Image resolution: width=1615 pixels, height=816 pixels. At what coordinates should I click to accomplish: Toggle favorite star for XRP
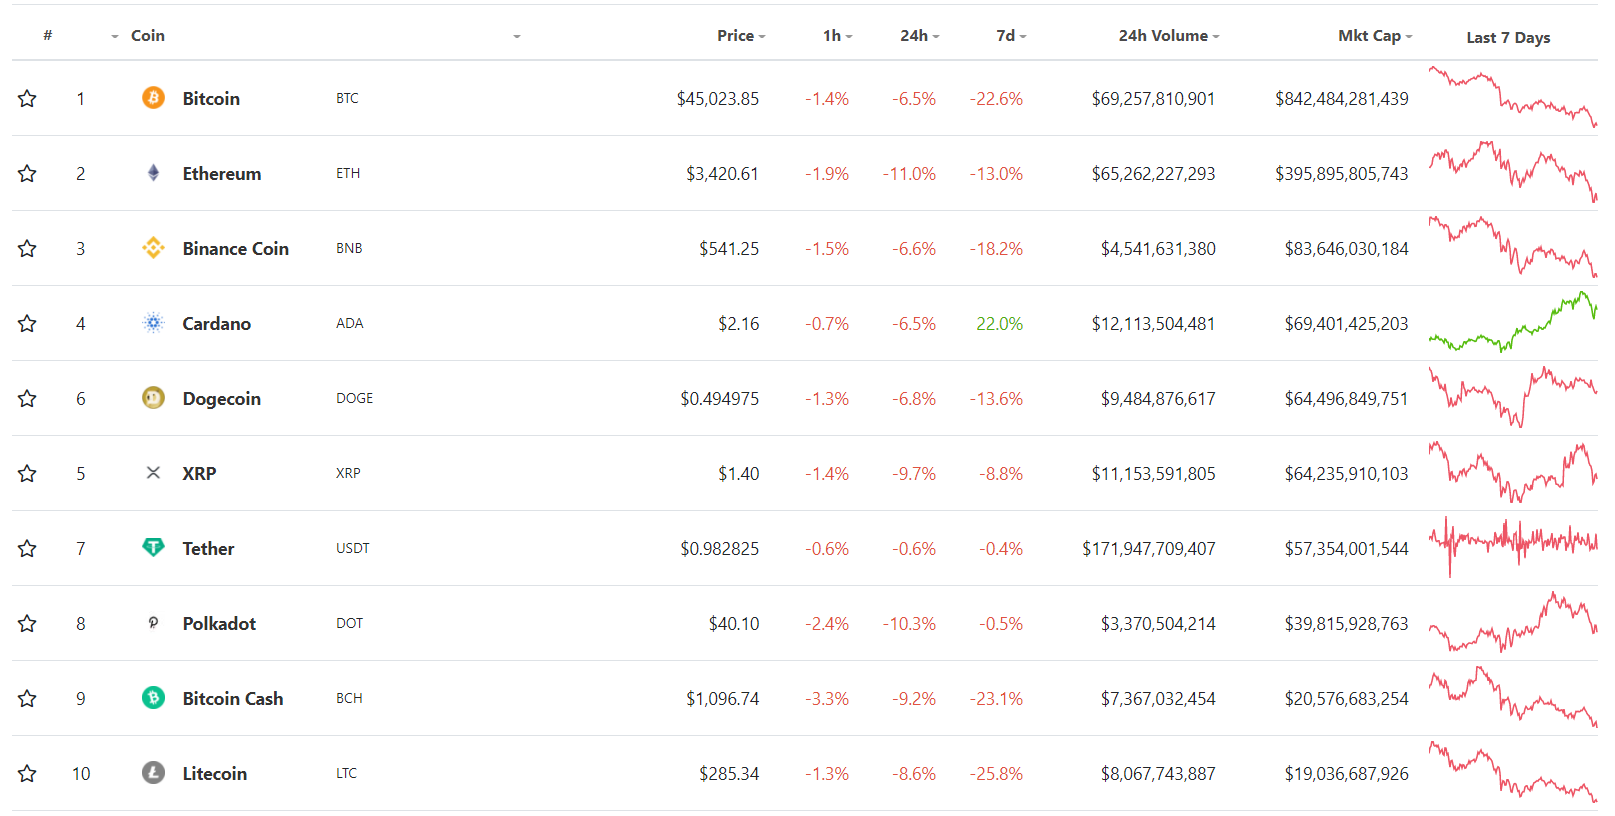point(27,473)
